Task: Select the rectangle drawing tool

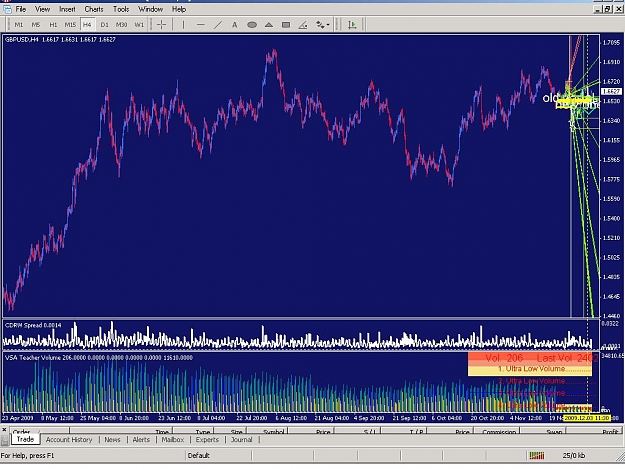Action: click(286, 25)
